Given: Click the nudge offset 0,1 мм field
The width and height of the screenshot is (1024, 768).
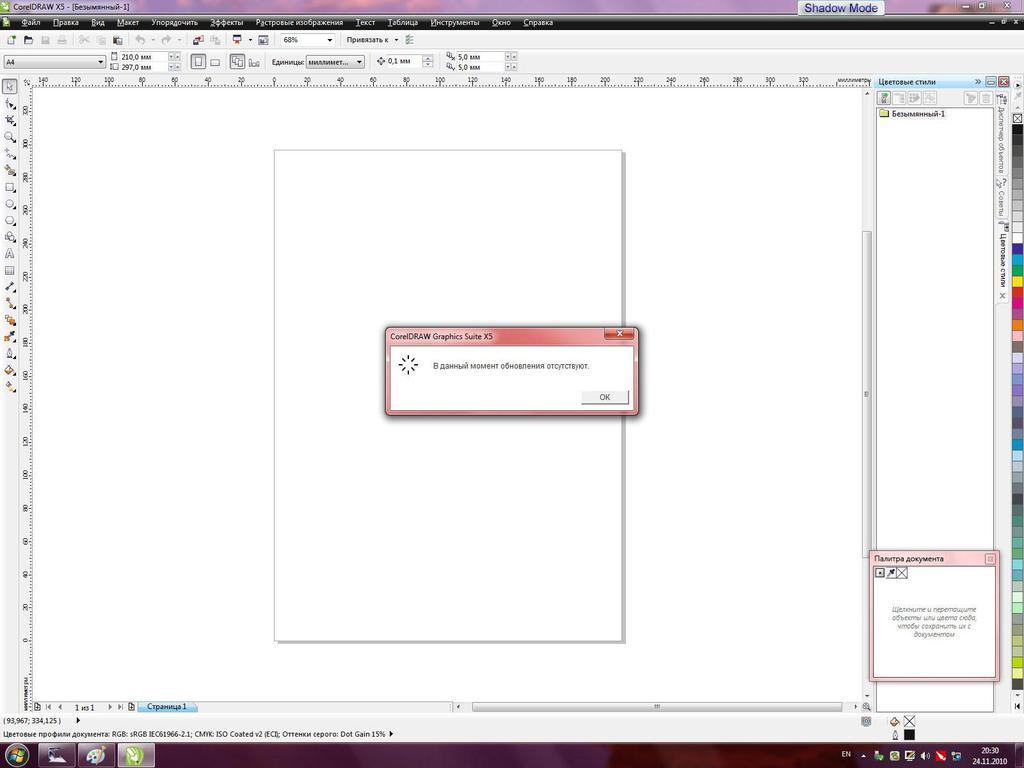Looking at the screenshot, I should pos(404,61).
